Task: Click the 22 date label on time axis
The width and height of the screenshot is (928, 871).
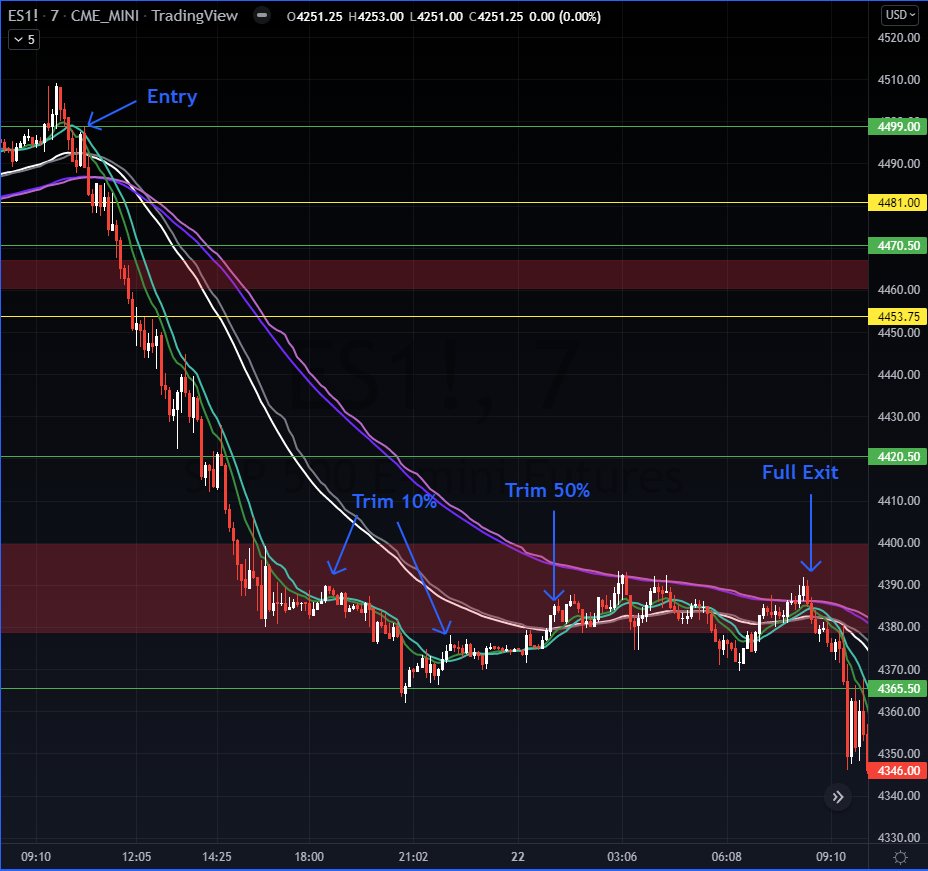Action: pos(518,856)
